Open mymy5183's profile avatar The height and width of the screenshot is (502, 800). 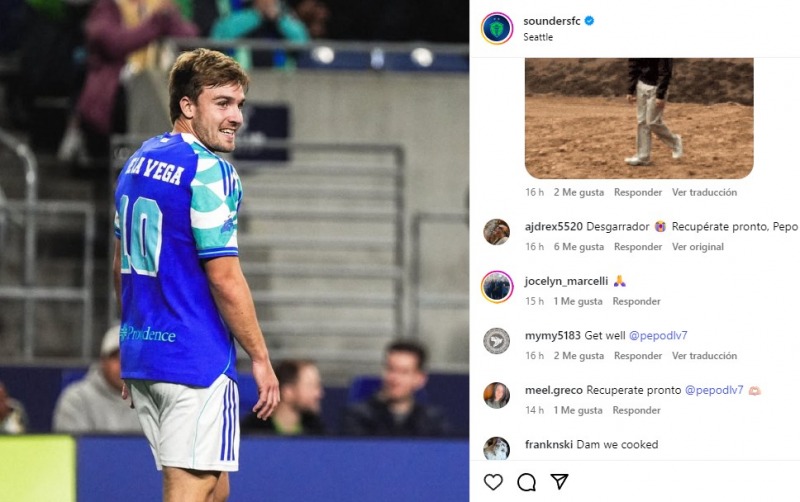[x=496, y=341]
